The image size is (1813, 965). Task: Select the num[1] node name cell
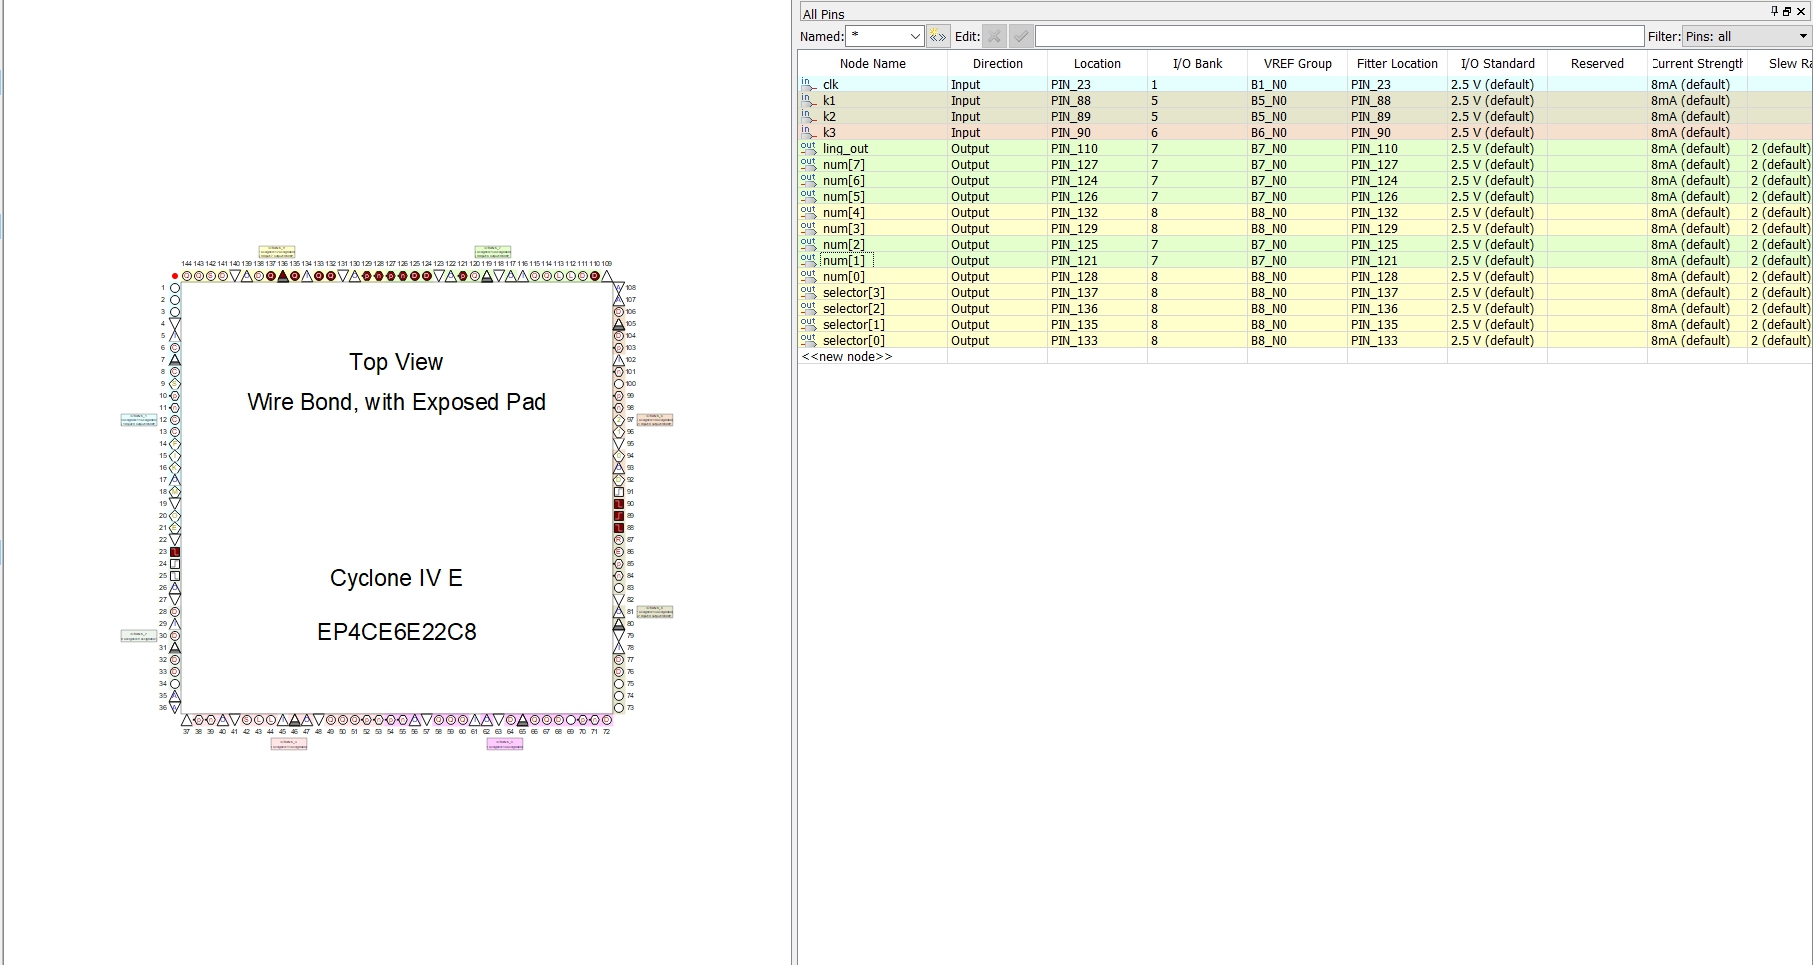coord(872,260)
